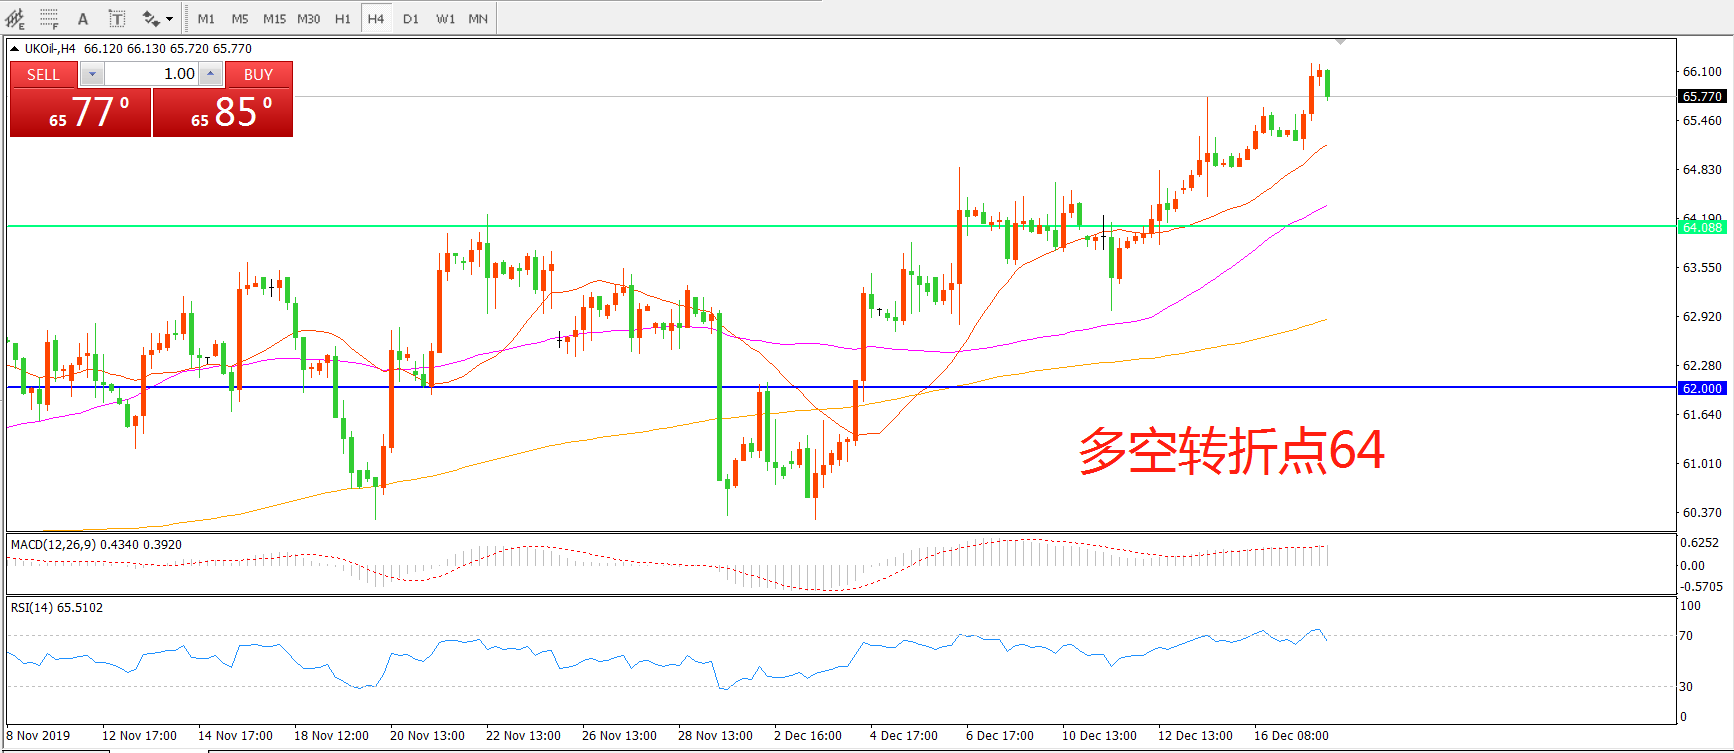1734x753 pixels.
Task: Click the blue 62.000 price level label
Action: click(1702, 388)
